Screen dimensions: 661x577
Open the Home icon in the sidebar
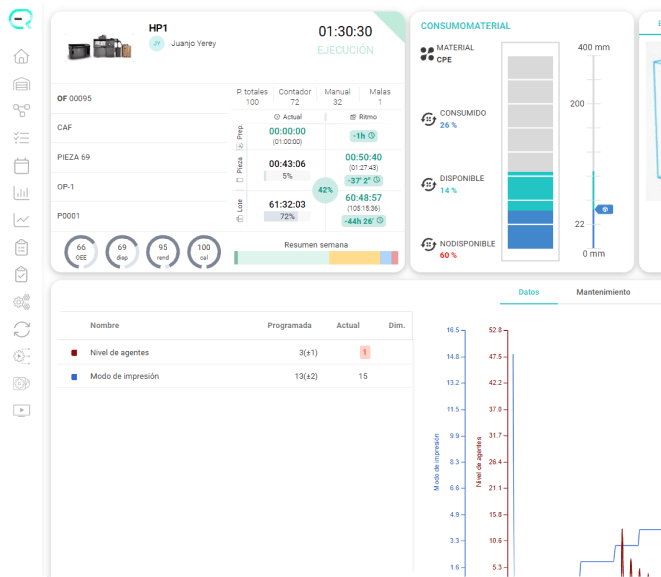point(21,56)
